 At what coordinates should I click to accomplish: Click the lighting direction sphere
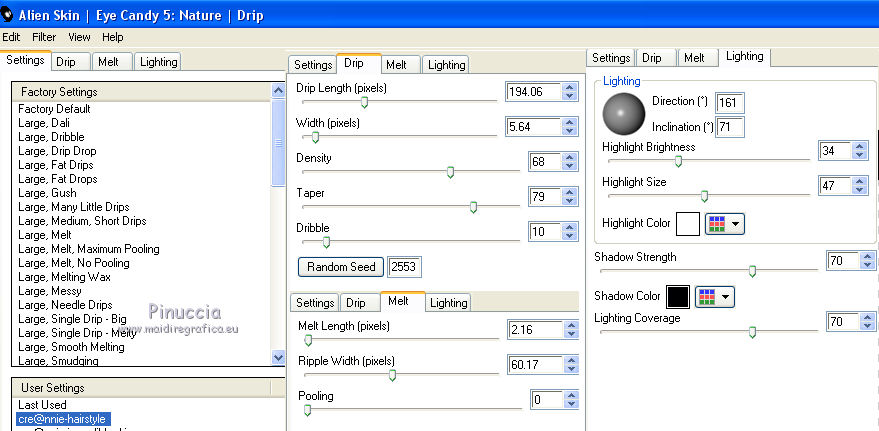(x=623, y=114)
